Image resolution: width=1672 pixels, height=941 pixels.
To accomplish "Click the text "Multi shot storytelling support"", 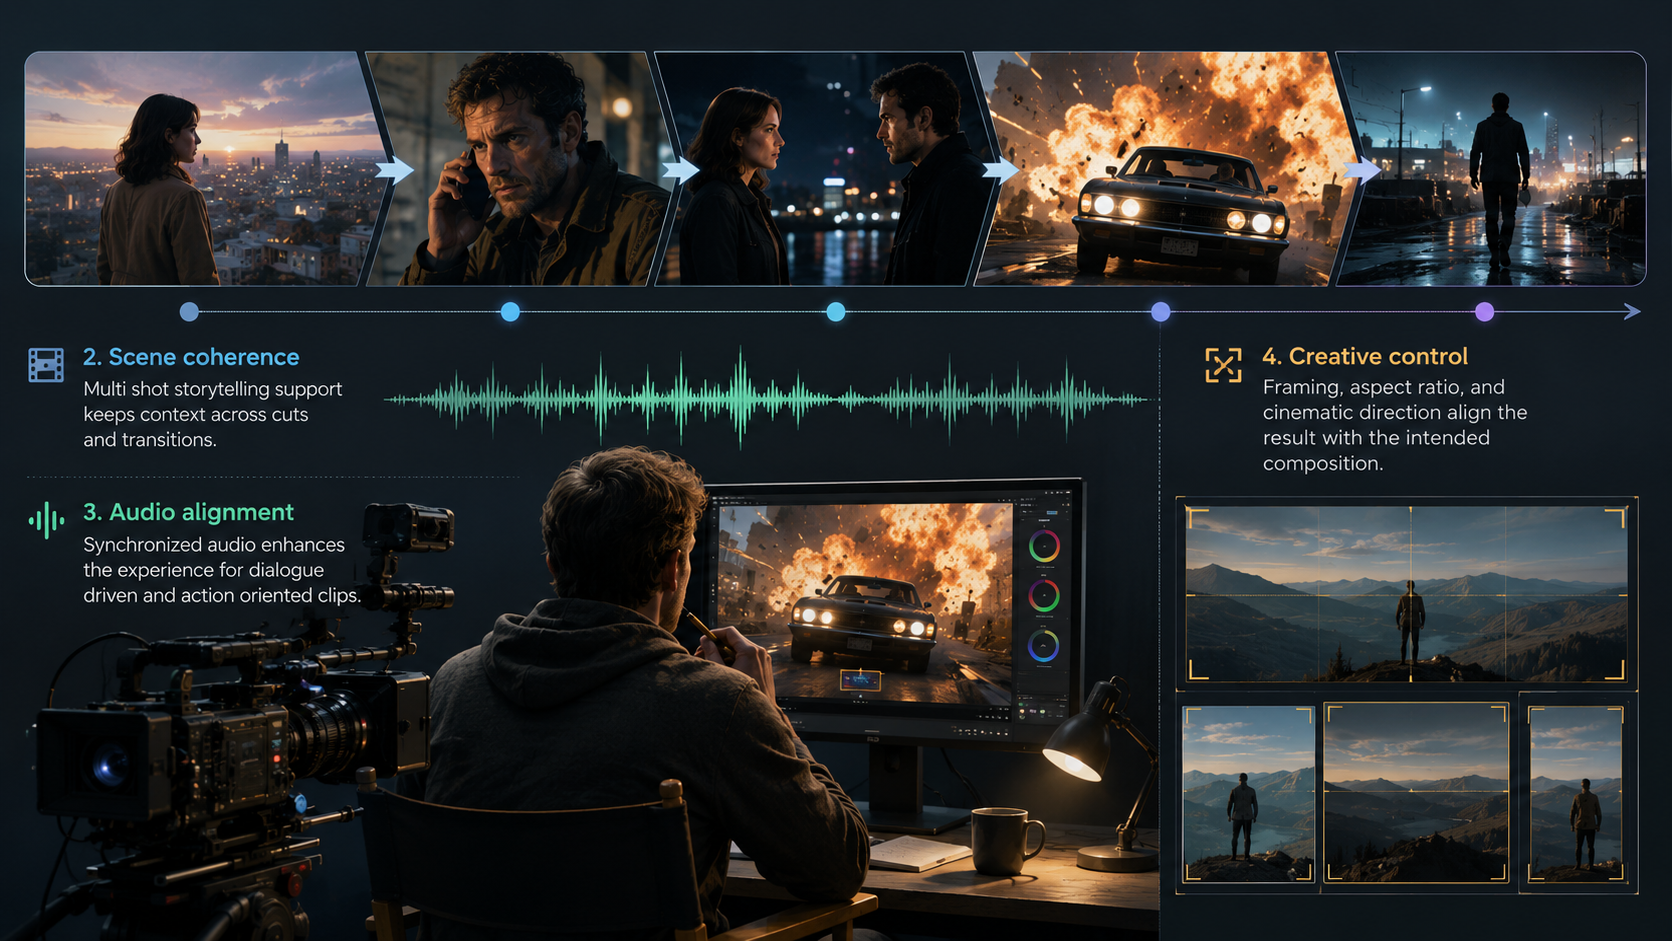I will point(212,389).
